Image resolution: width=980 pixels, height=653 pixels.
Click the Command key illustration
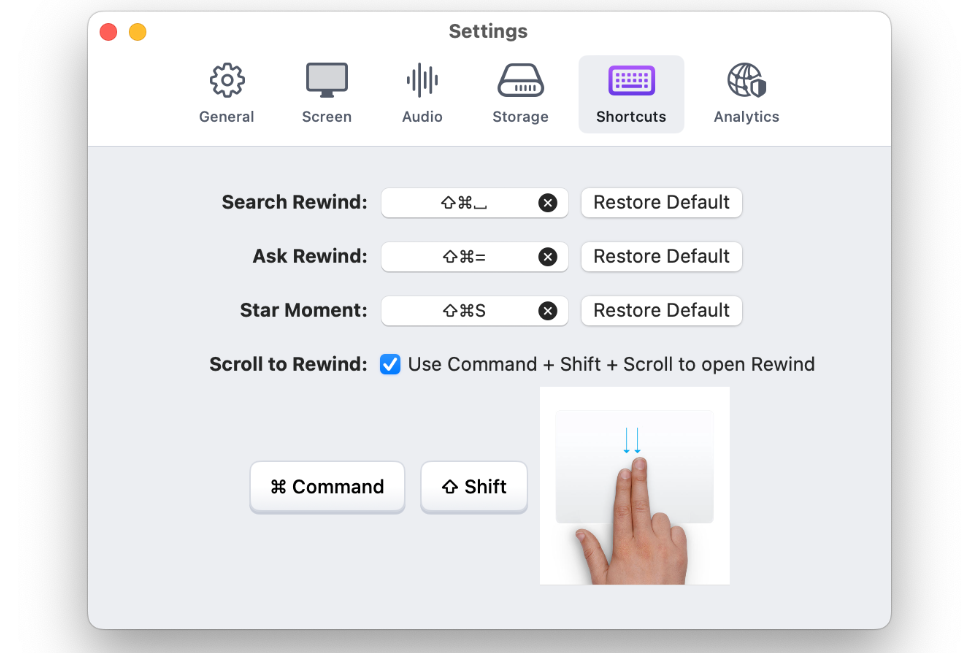[328, 487]
